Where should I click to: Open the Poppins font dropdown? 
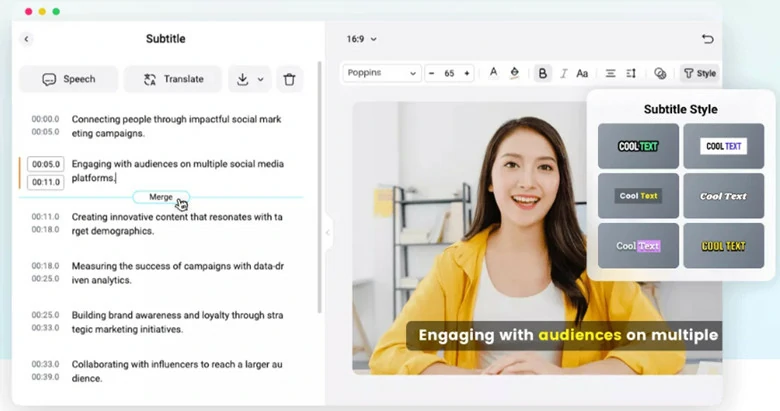[382, 73]
